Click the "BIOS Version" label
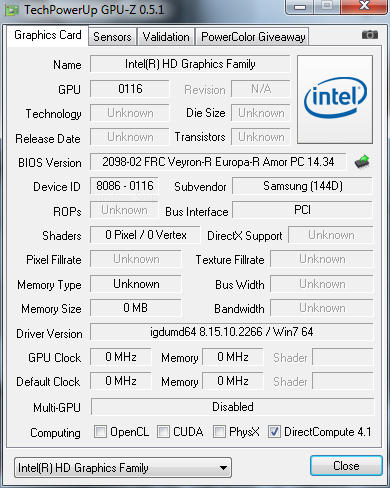Image resolution: width=390 pixels, height=488 pixels. 50,163
